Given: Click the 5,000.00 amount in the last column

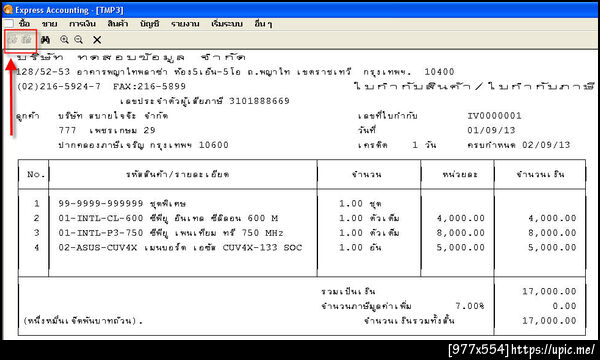Looking at the screenshot, I should pyautogui.click(x=552, y=248).
